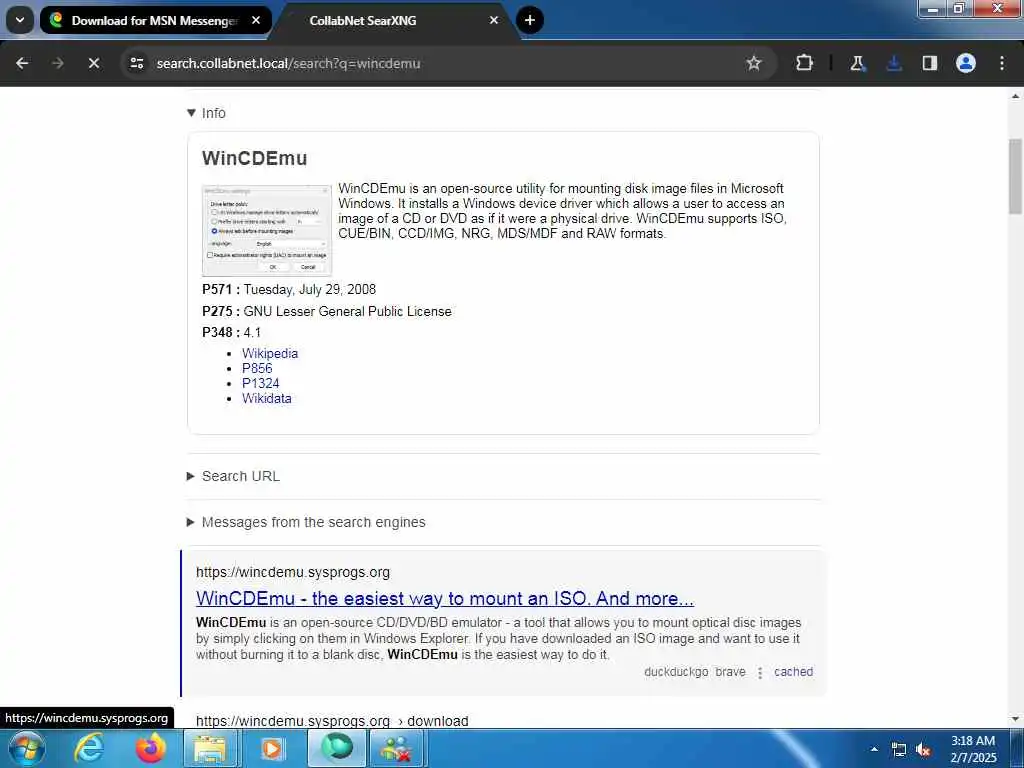
Task: Click the scrollbar up arrow
Action: (1015, 96)
